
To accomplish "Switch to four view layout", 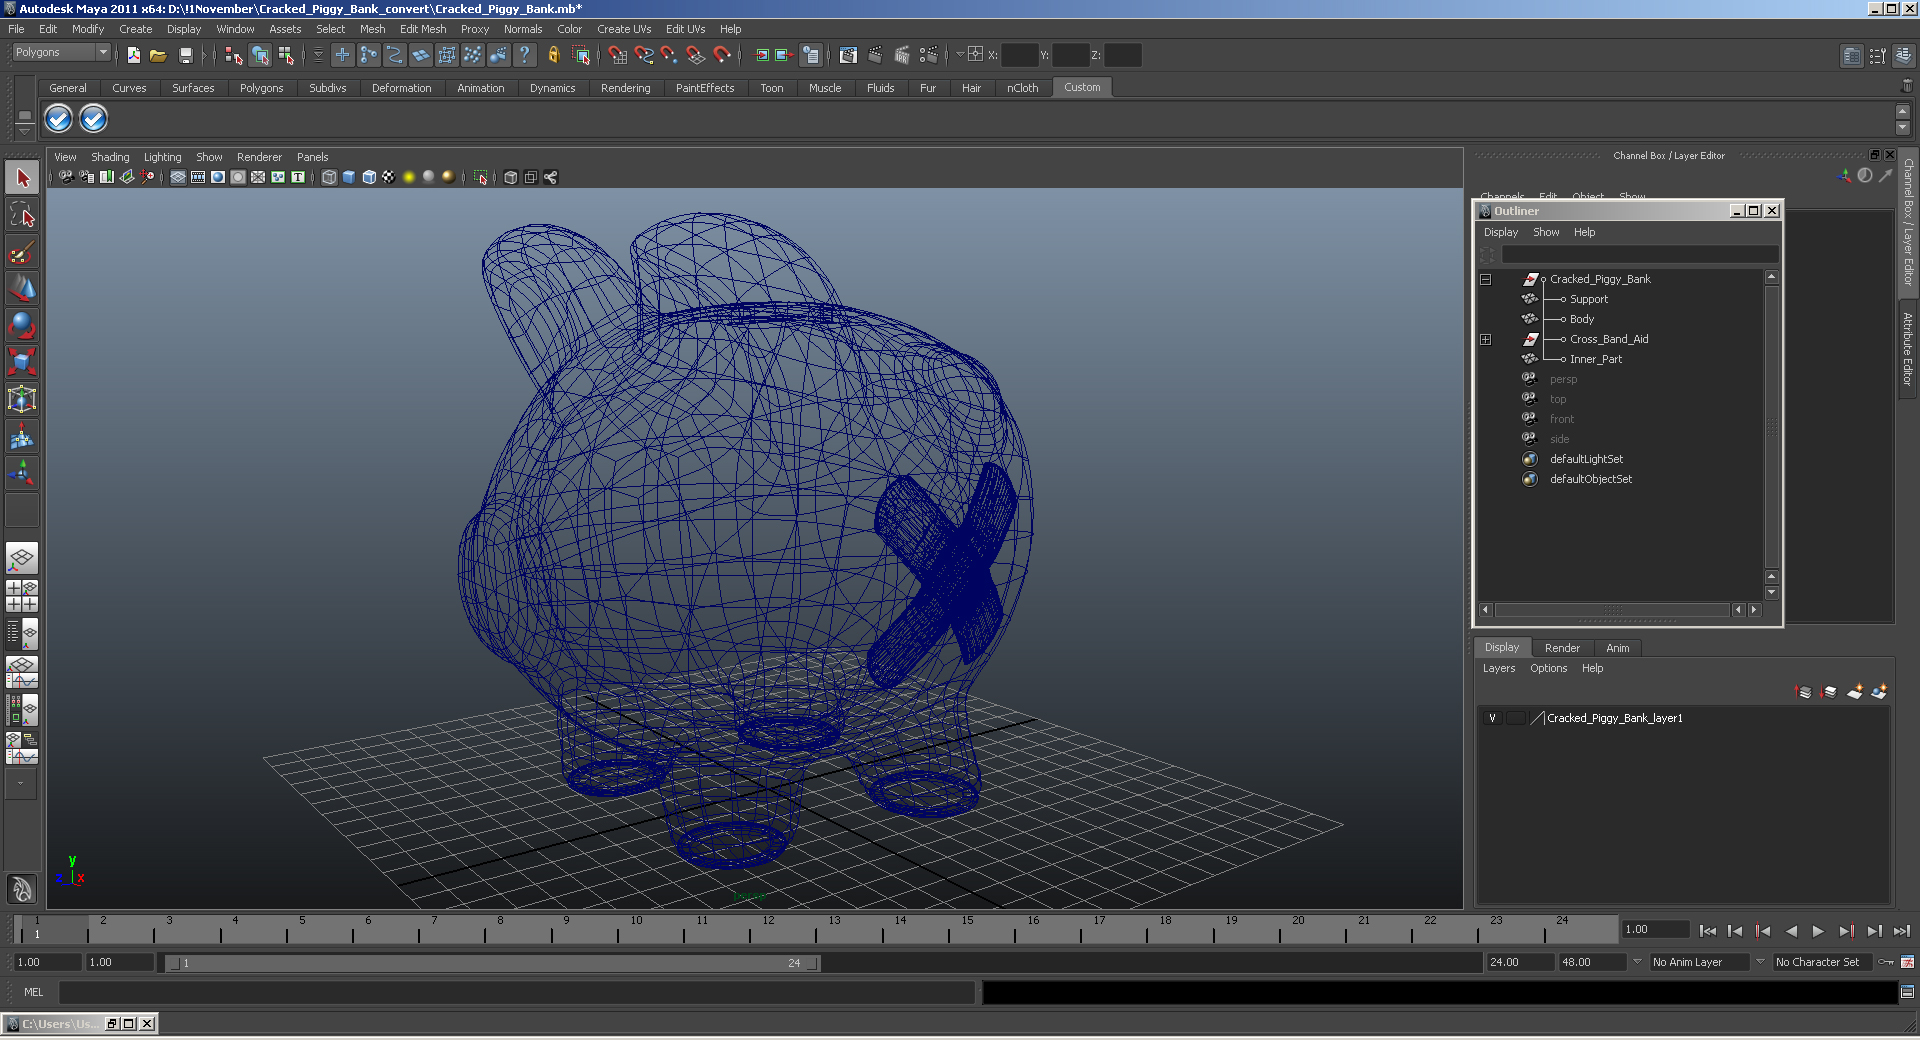I will click(x=22, y=596).
